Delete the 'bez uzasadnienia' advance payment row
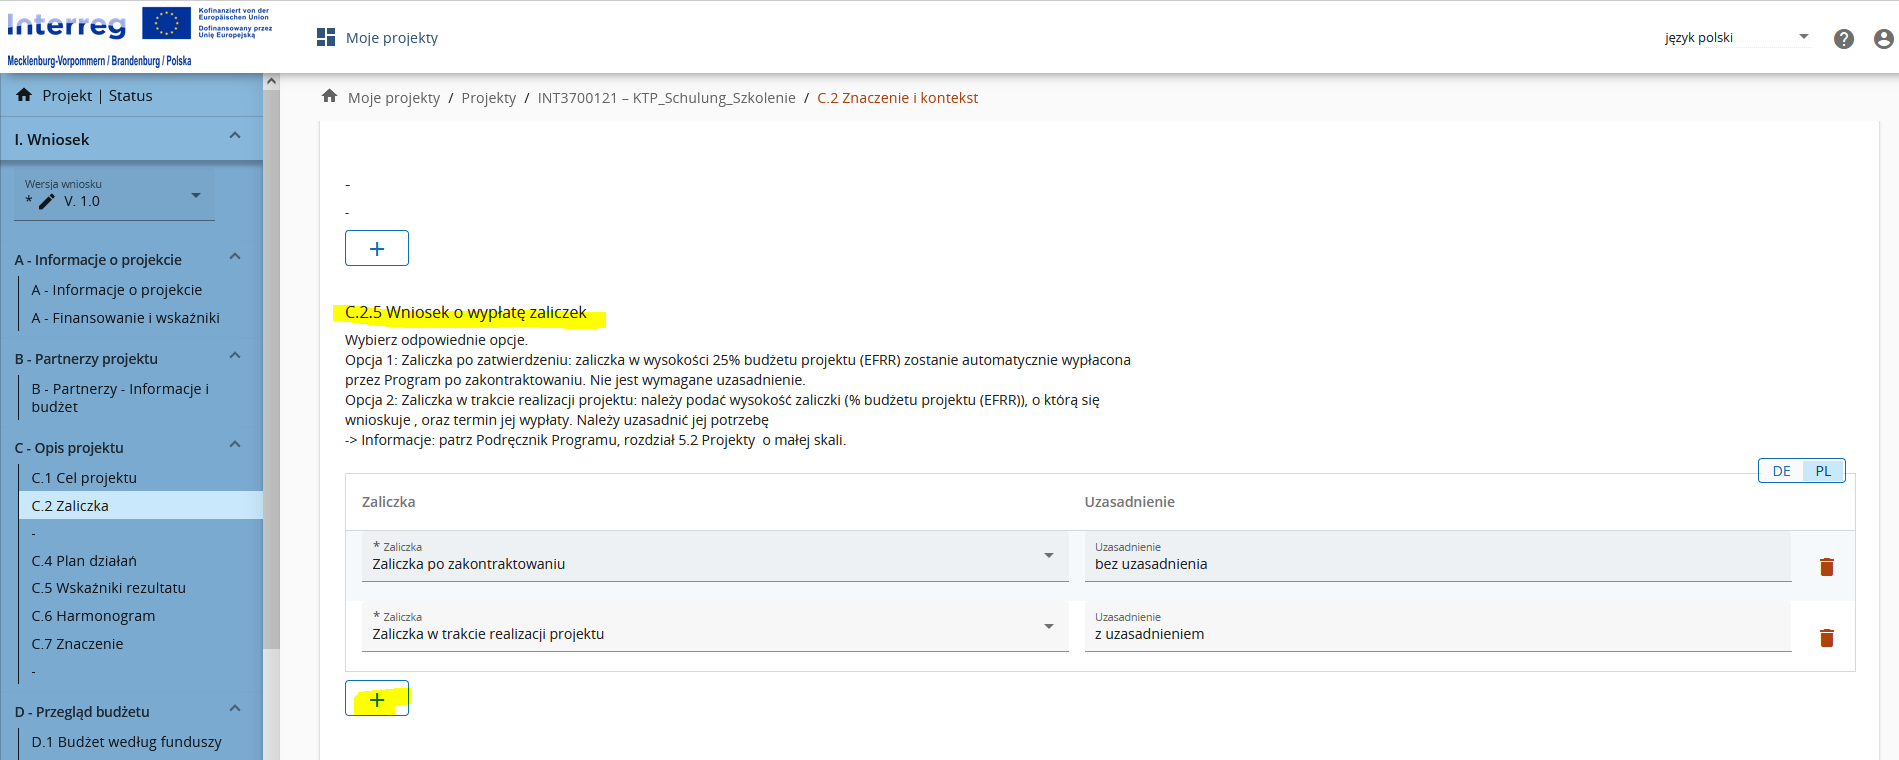1899x760 pixels. point(1826,567)
